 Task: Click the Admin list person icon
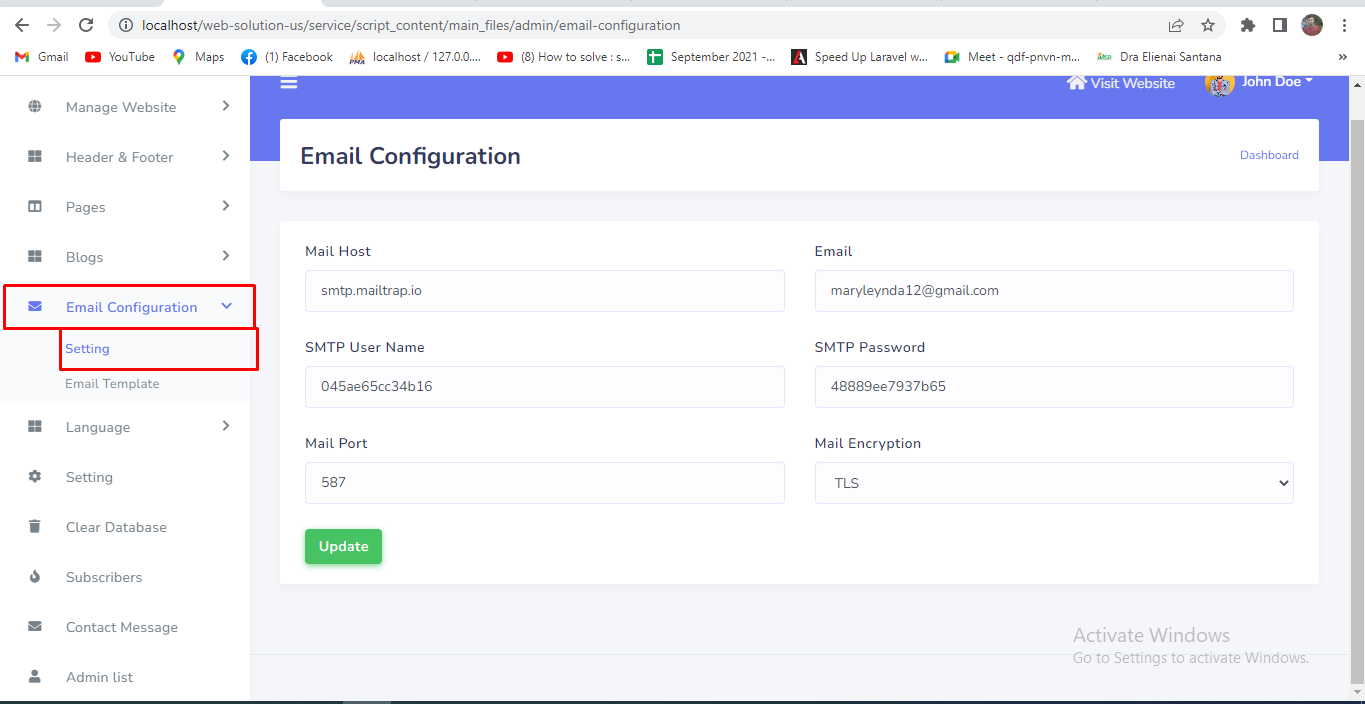[35, 677]
